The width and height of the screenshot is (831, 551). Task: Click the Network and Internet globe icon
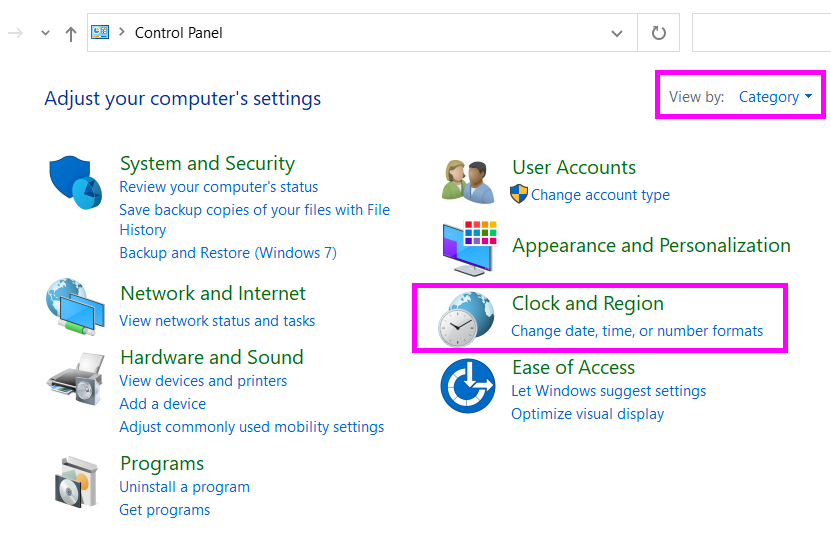click(75, 307)
